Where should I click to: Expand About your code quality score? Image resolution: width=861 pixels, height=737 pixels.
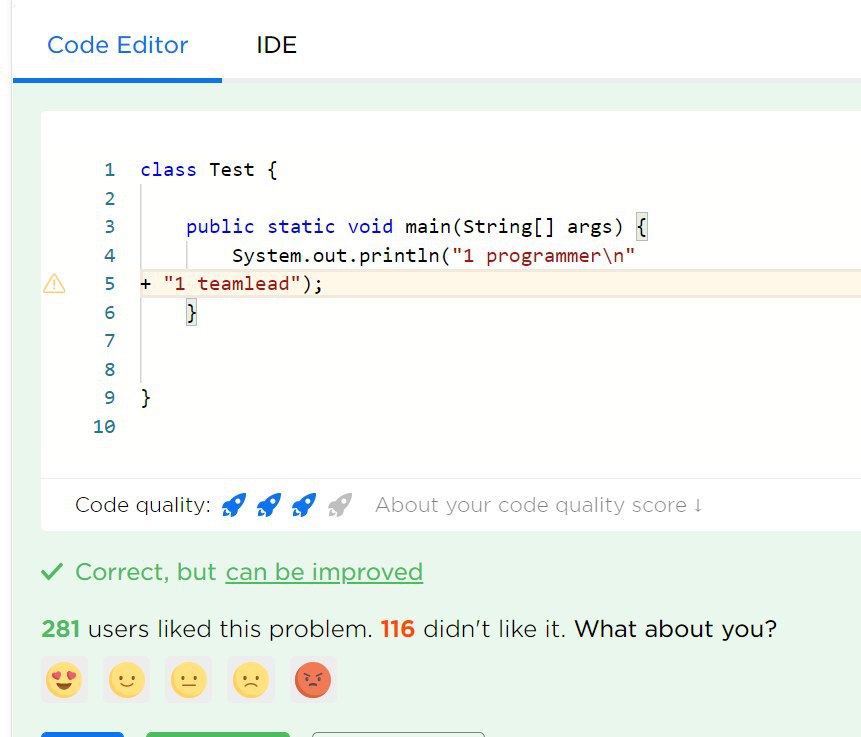(539, 505)
